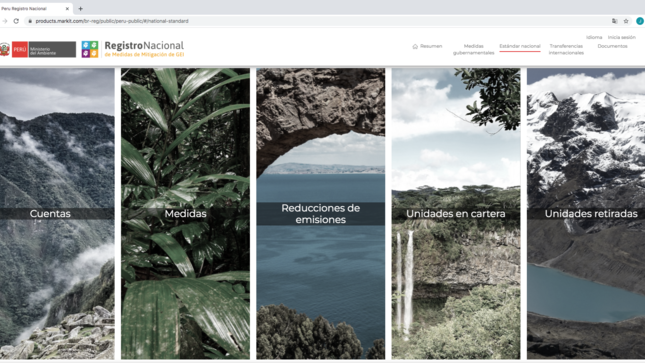
Task: Select the Estándar nacional menu item
Action: tap(520, 46)
